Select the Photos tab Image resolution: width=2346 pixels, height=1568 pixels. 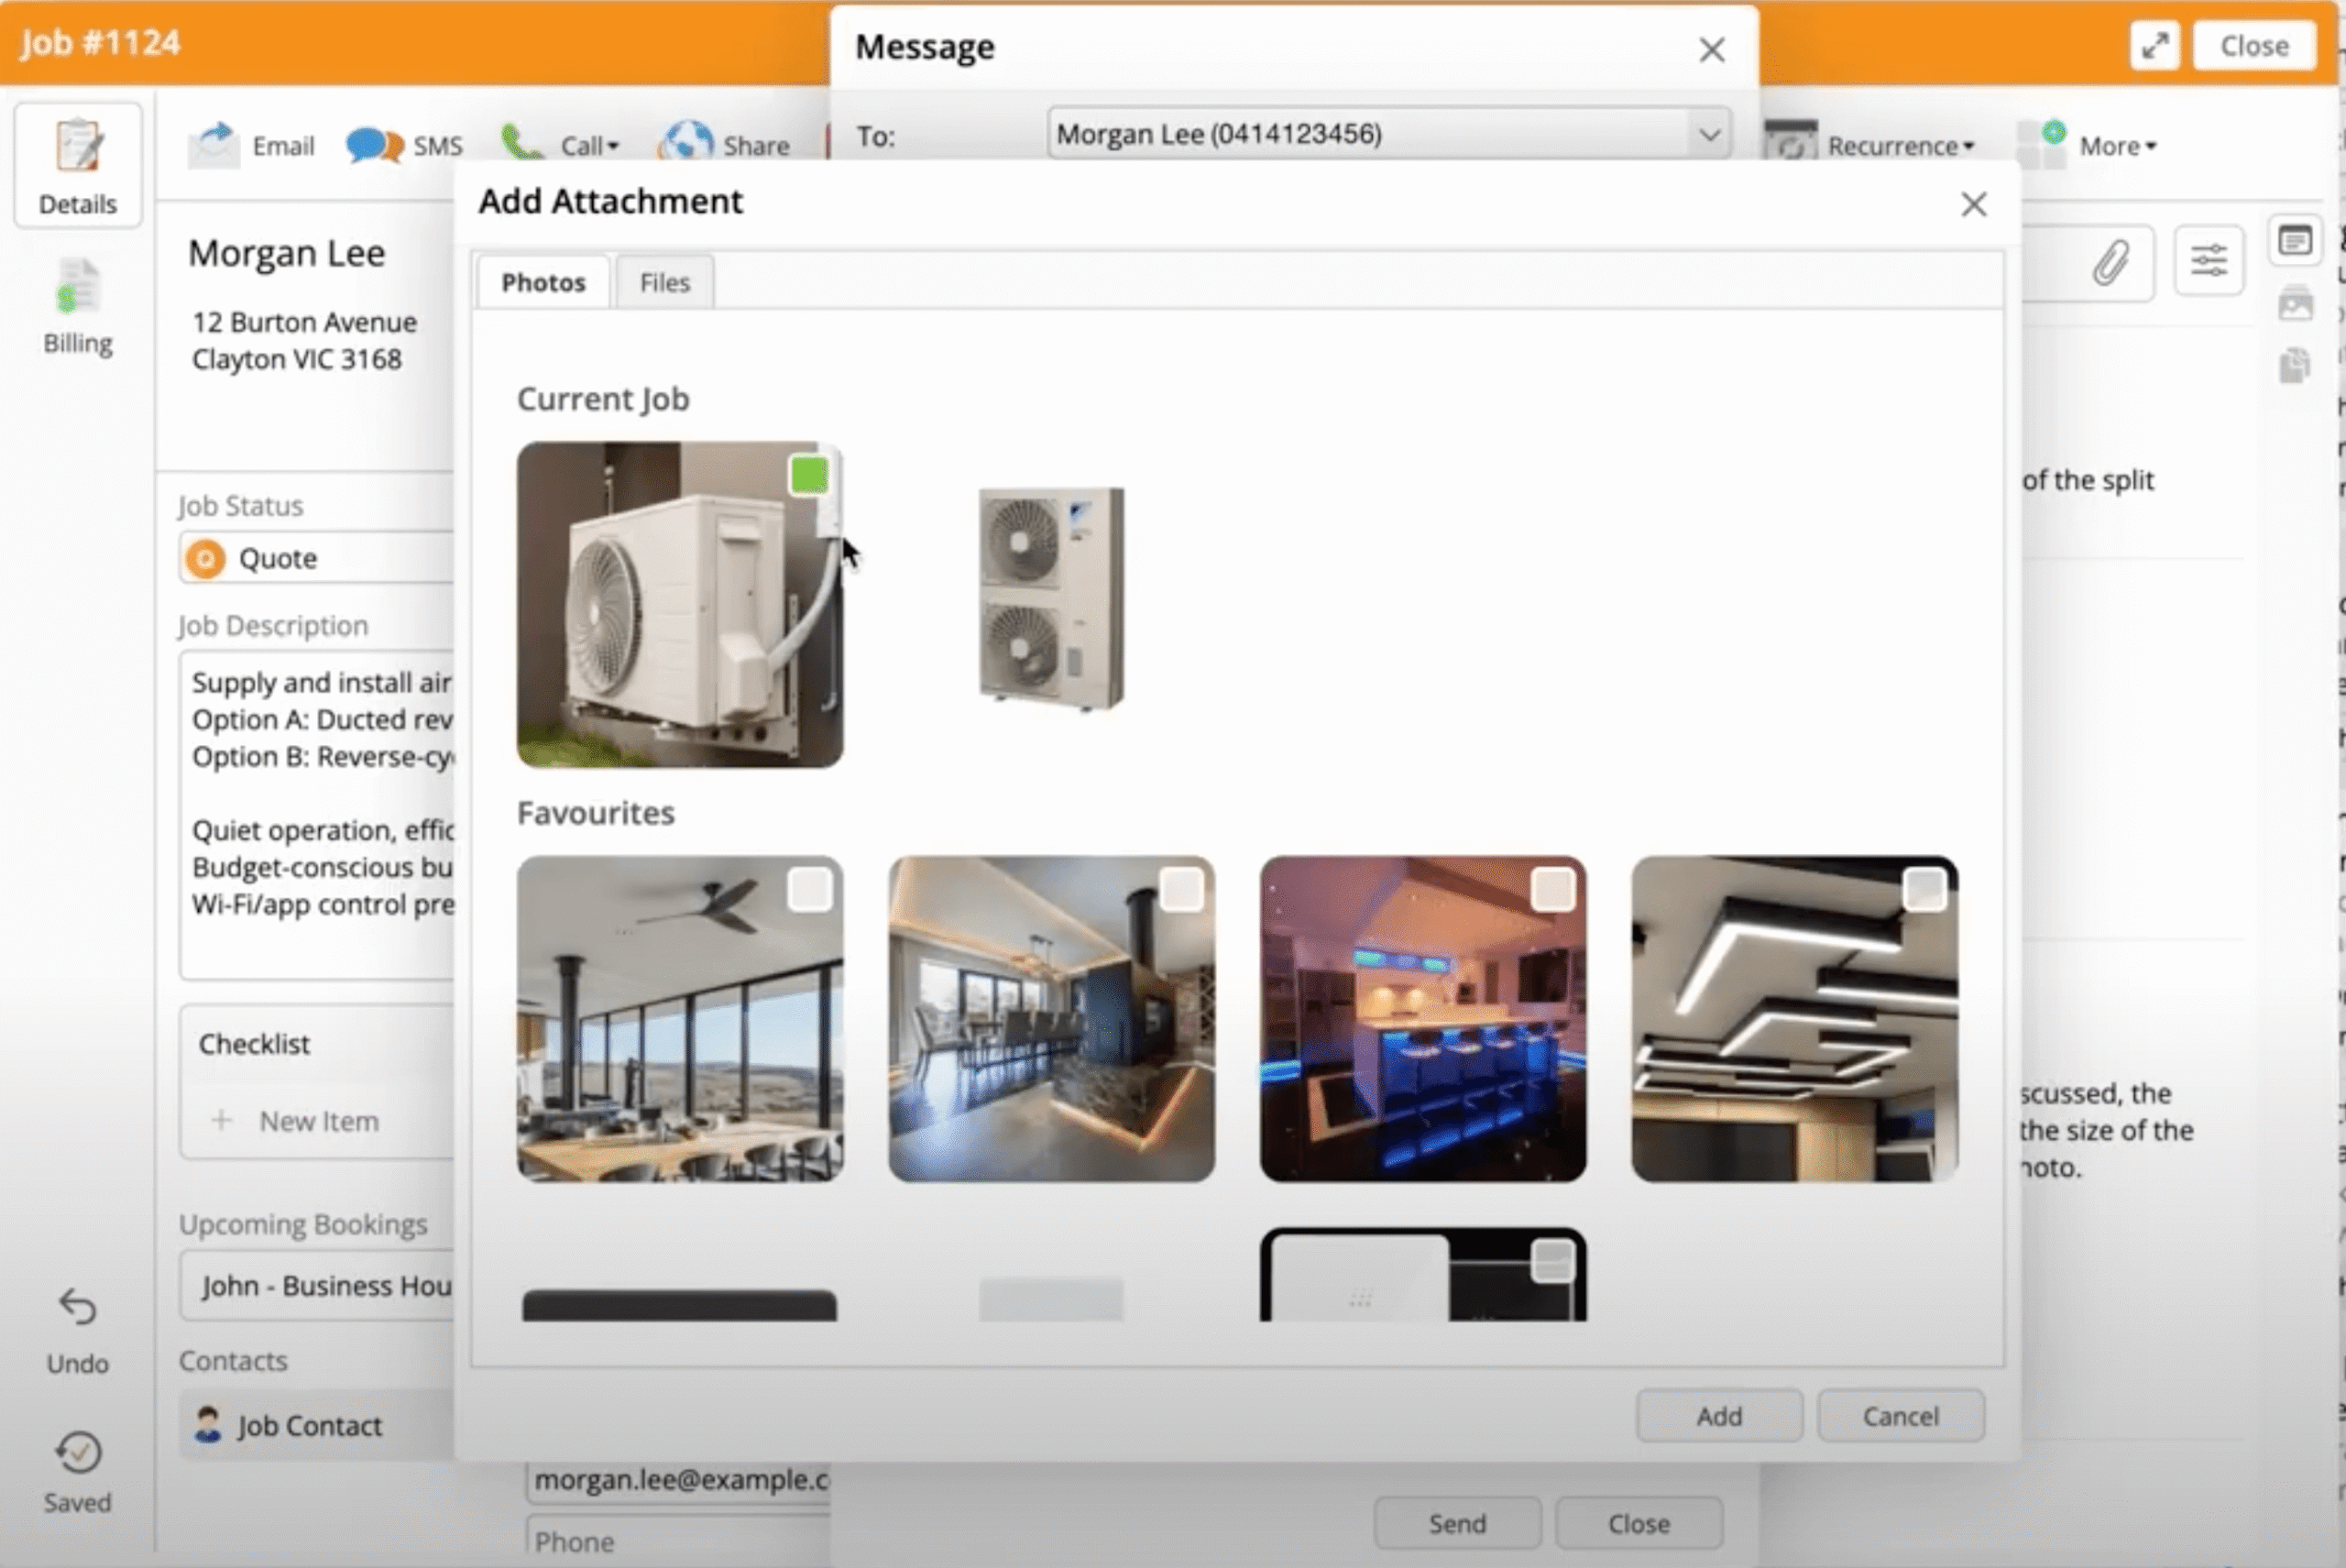[x=543, y=283]
